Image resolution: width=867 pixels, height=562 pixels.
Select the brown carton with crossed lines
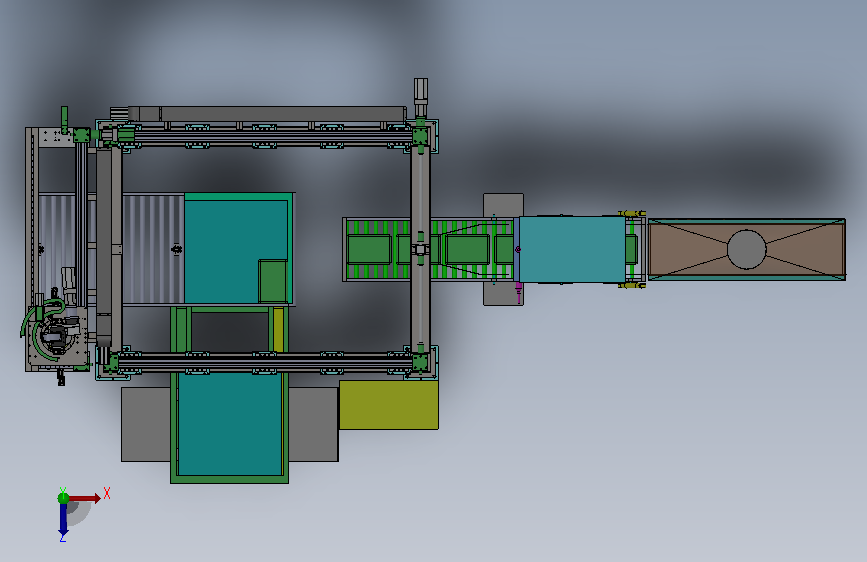pos(746,249)
